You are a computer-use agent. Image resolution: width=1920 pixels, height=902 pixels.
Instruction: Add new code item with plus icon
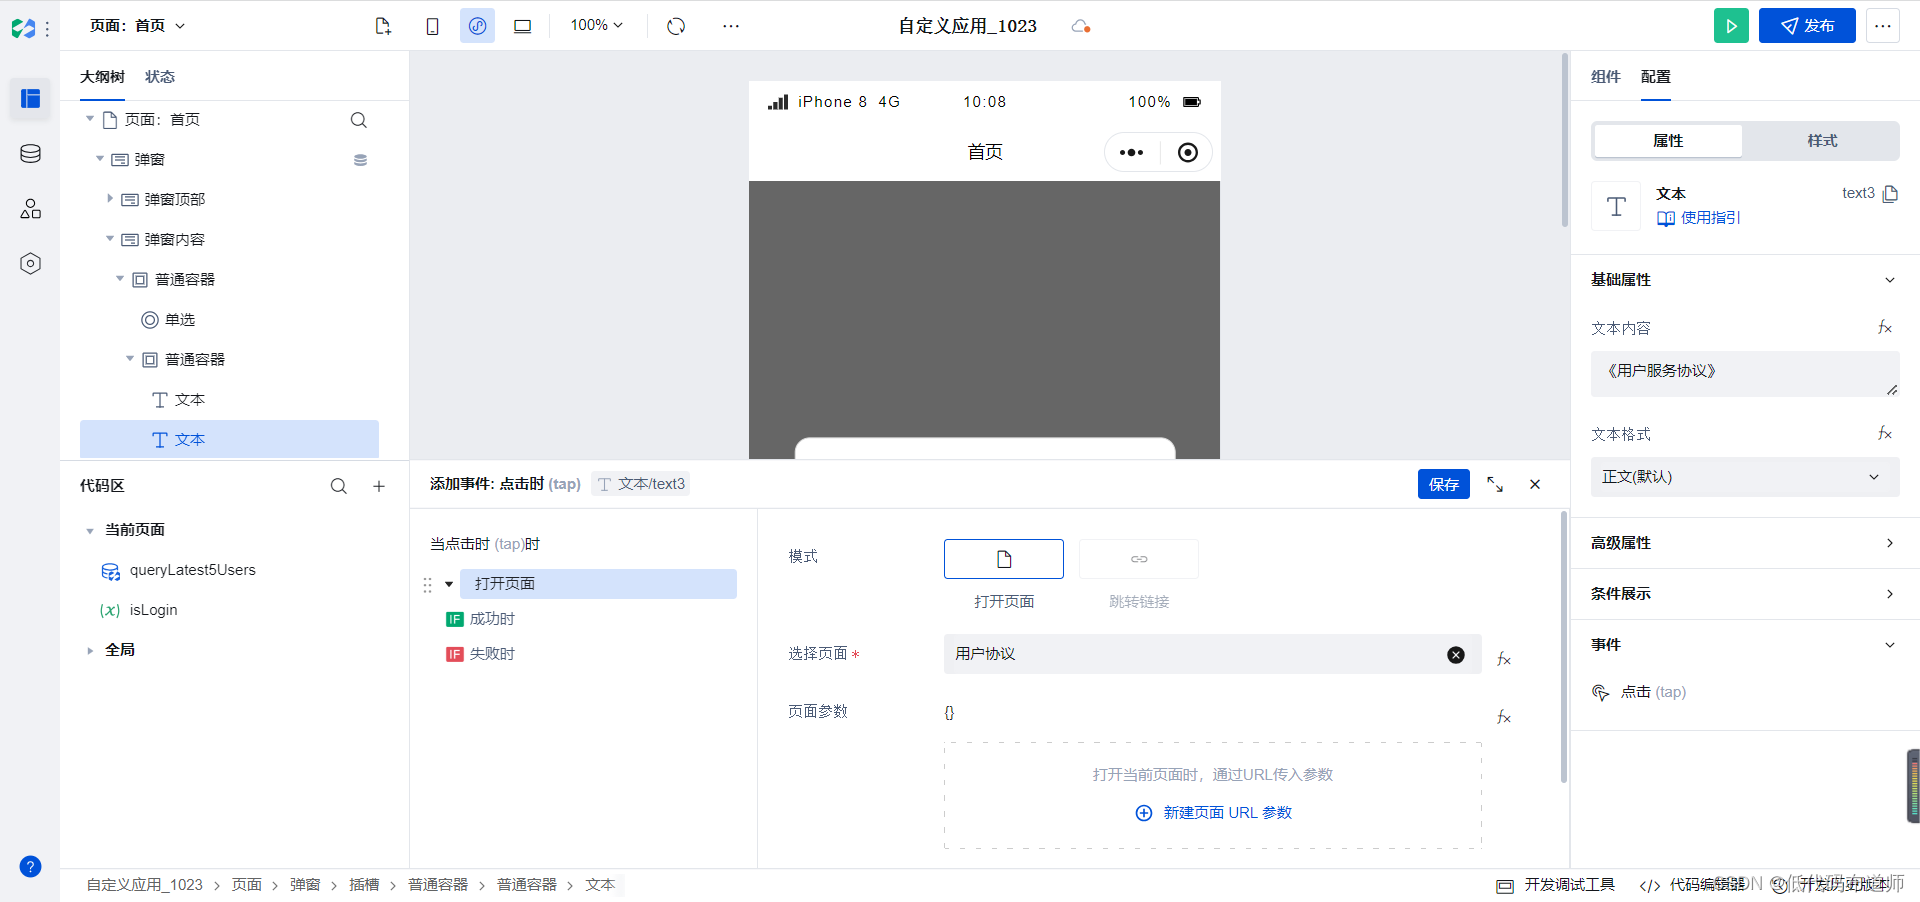pos(379,486)
